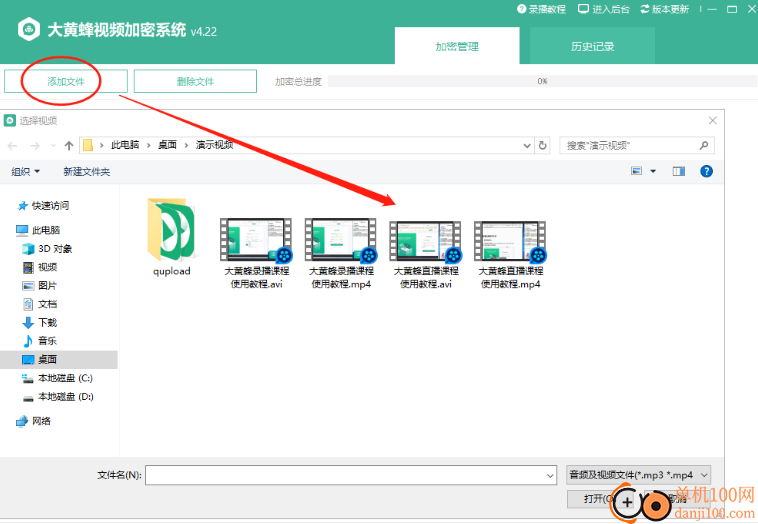Open 本地磁盘 (C:) in the sidebar

58,378
